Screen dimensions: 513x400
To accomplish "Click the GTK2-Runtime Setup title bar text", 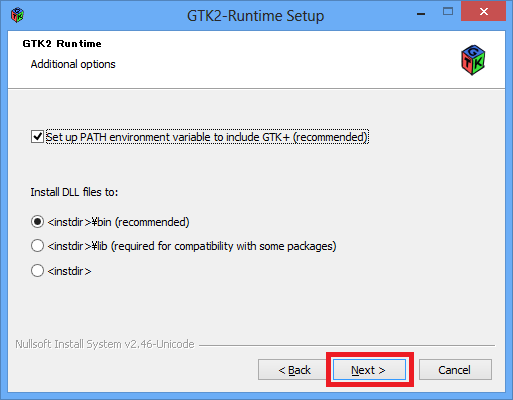I will coord(255,16).
